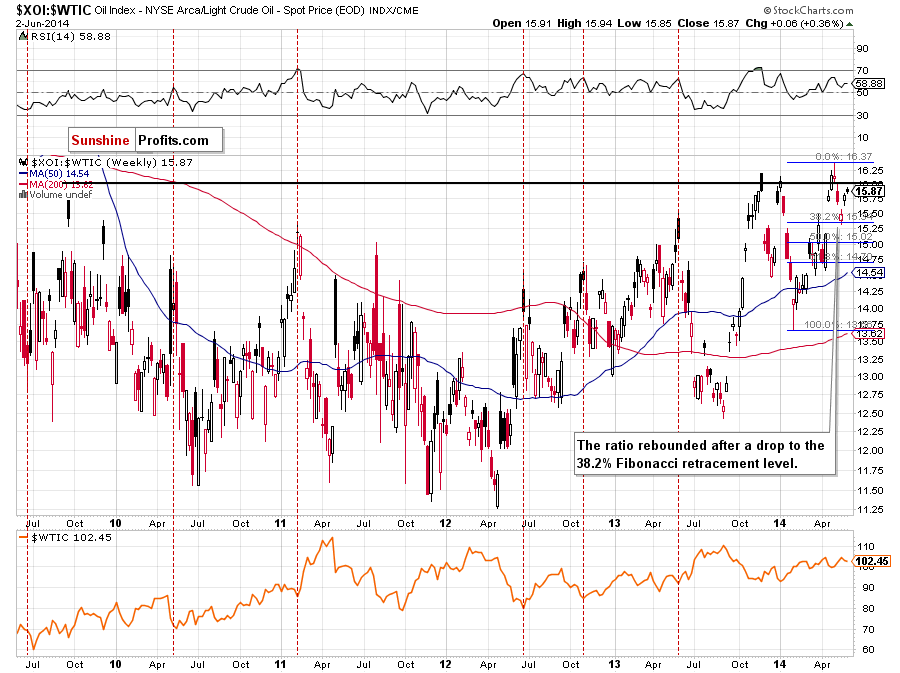Click the Chg +0.06 (+0.36%) value
Image resolution: width=900 pixels, height=673 pixels.
point(794,24)
